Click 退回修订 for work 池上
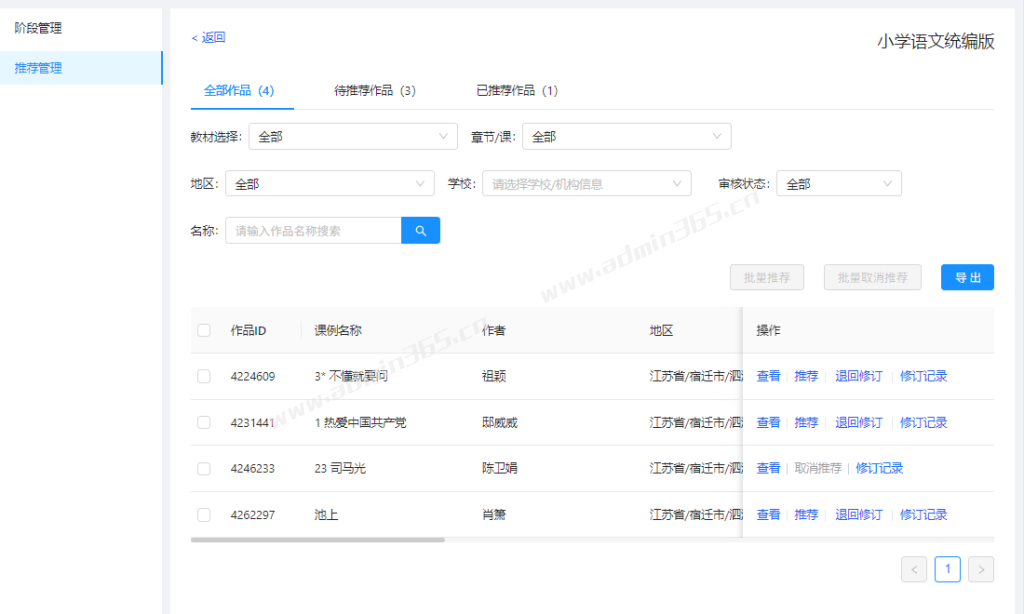Viewport: 1024px width, 614px height. coord(858,515)
